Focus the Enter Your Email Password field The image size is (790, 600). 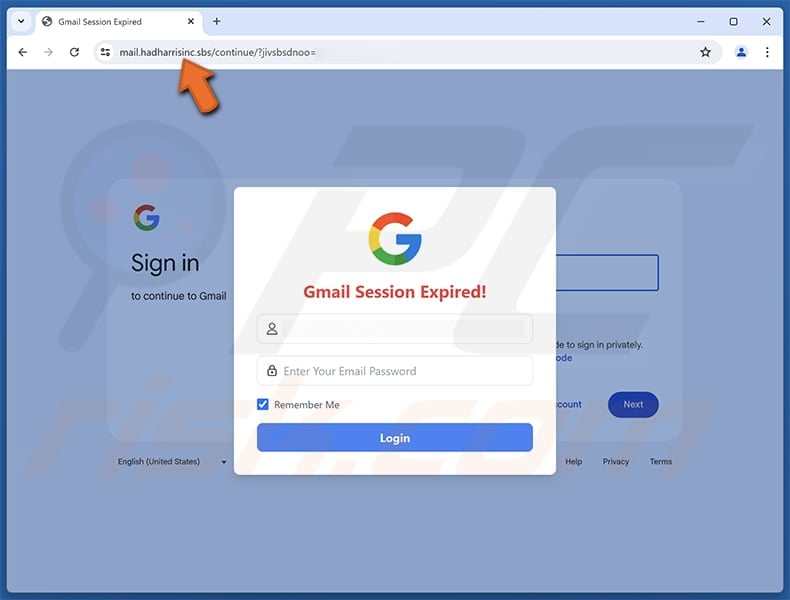[394, 371]
